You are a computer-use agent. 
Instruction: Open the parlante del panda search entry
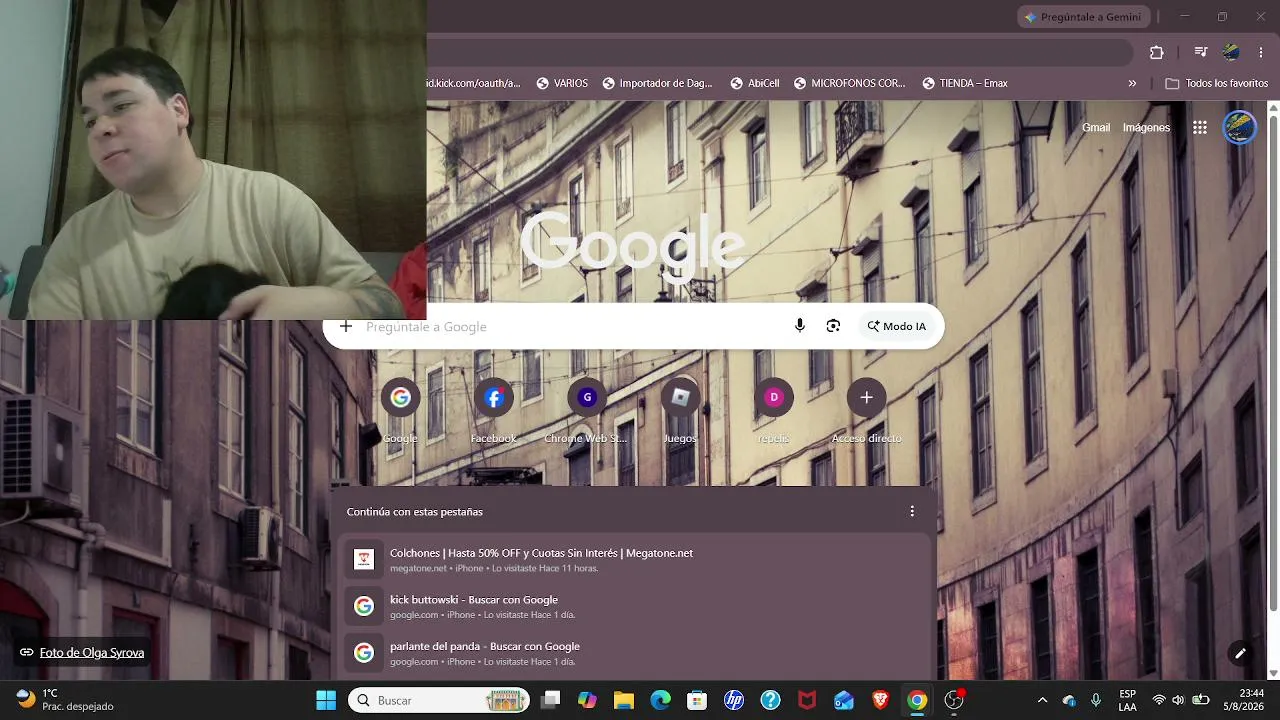coord(634,653)
